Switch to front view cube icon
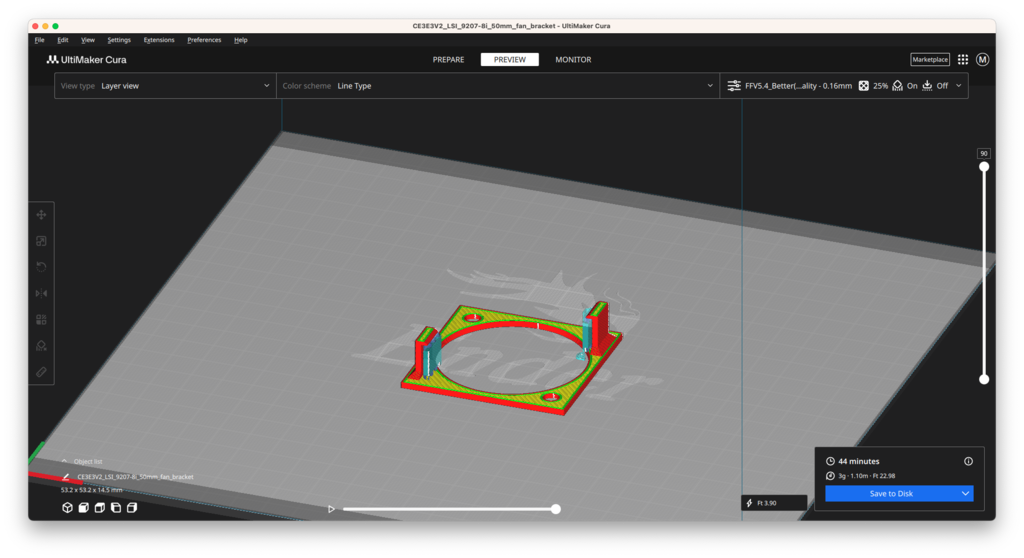The width and height of the screenshot is (1024, 558). pos(84,508)
